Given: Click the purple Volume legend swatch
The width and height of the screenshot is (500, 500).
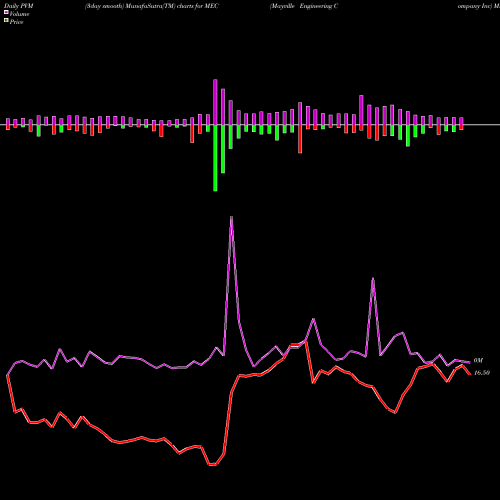Looking at the screenshot, I should click(x=6, y=12).
